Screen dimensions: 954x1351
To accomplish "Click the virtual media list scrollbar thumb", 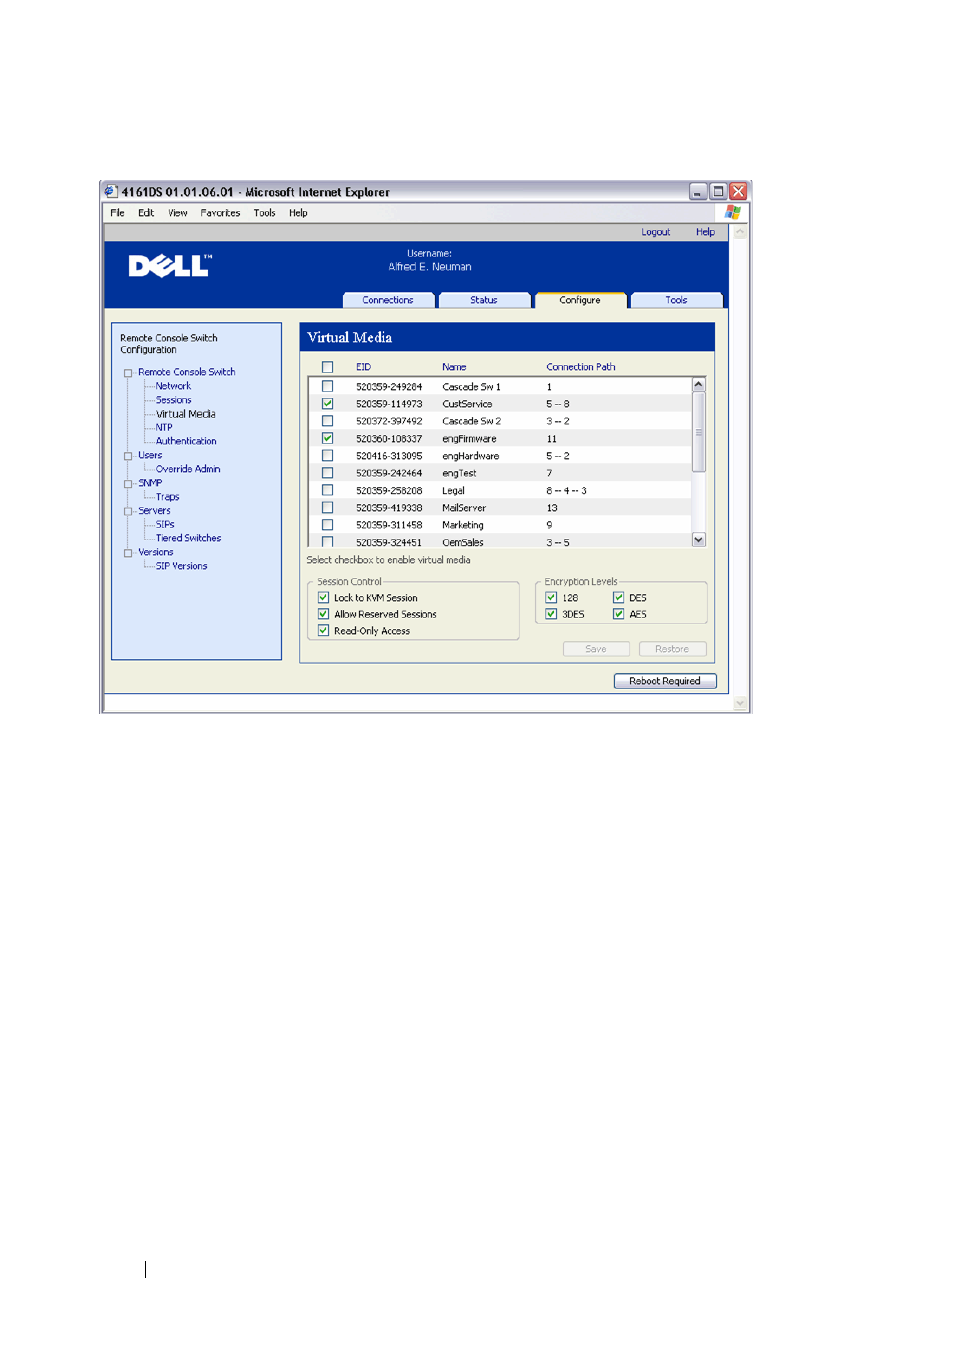I will coord(699,432).
